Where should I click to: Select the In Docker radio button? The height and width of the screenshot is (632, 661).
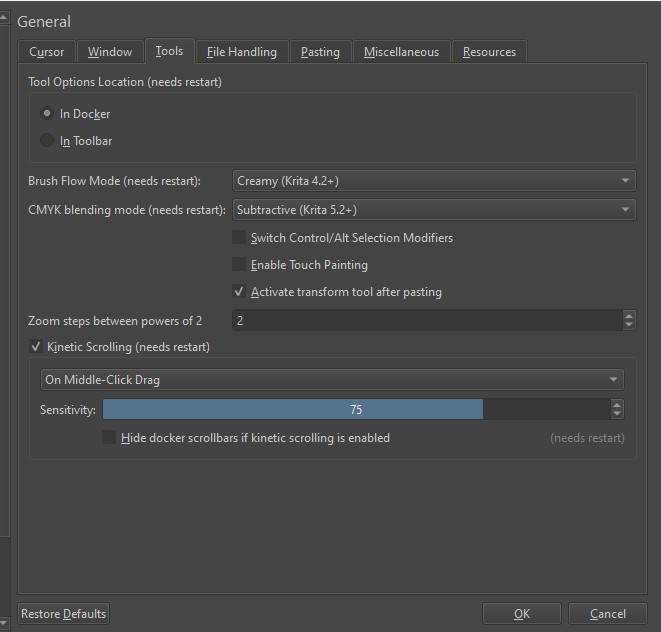(x=47, y=114)
